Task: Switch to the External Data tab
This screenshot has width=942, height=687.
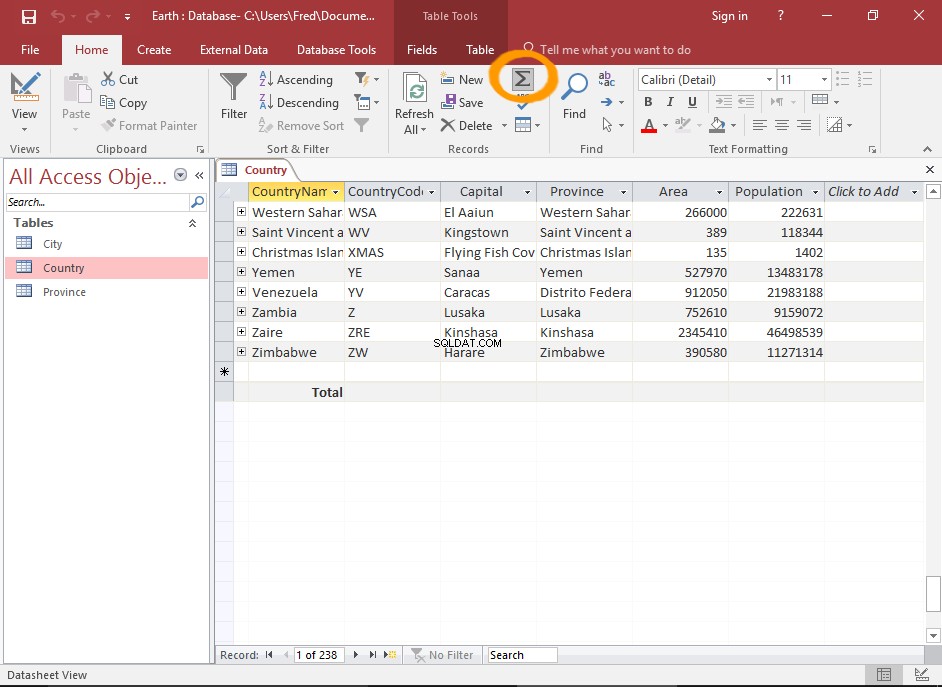Action: [x=234, y=50]
